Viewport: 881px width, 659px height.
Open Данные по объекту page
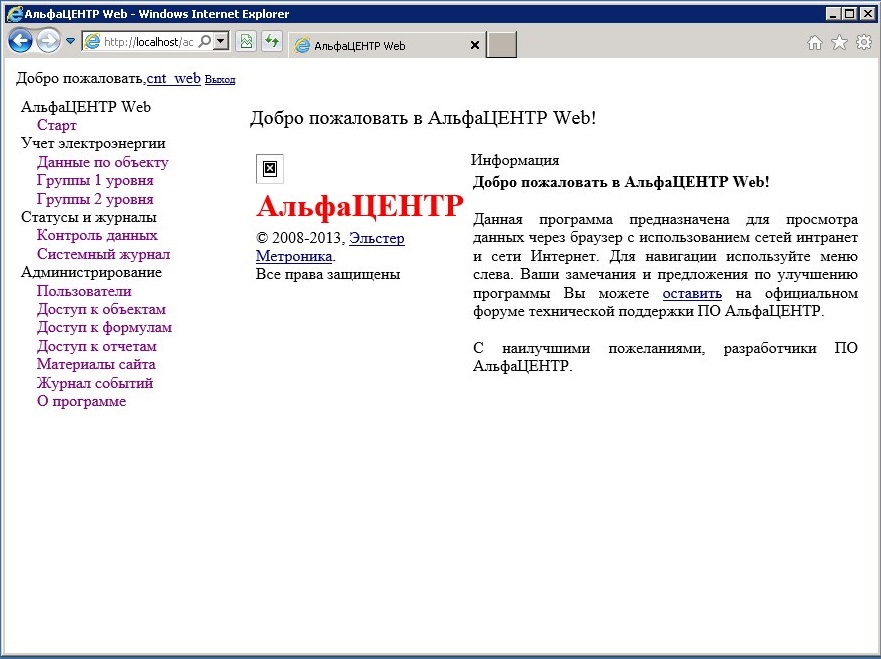point(103,162)
